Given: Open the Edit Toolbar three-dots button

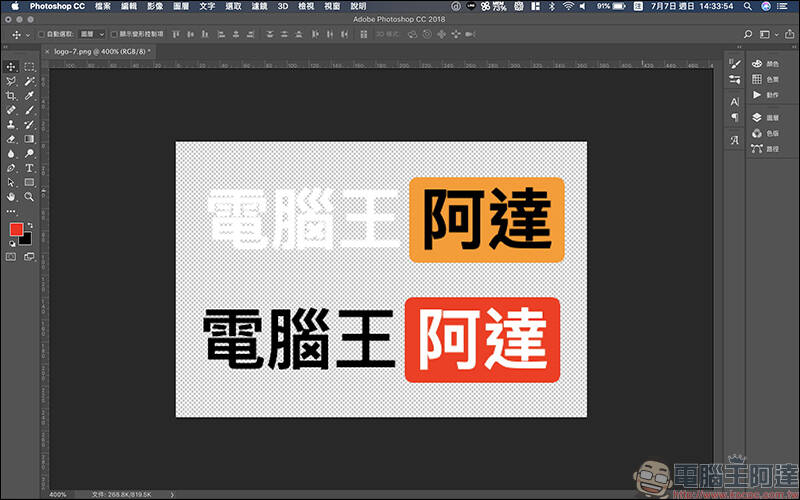Looking at the screenshot, I should (x=11, y=211).
